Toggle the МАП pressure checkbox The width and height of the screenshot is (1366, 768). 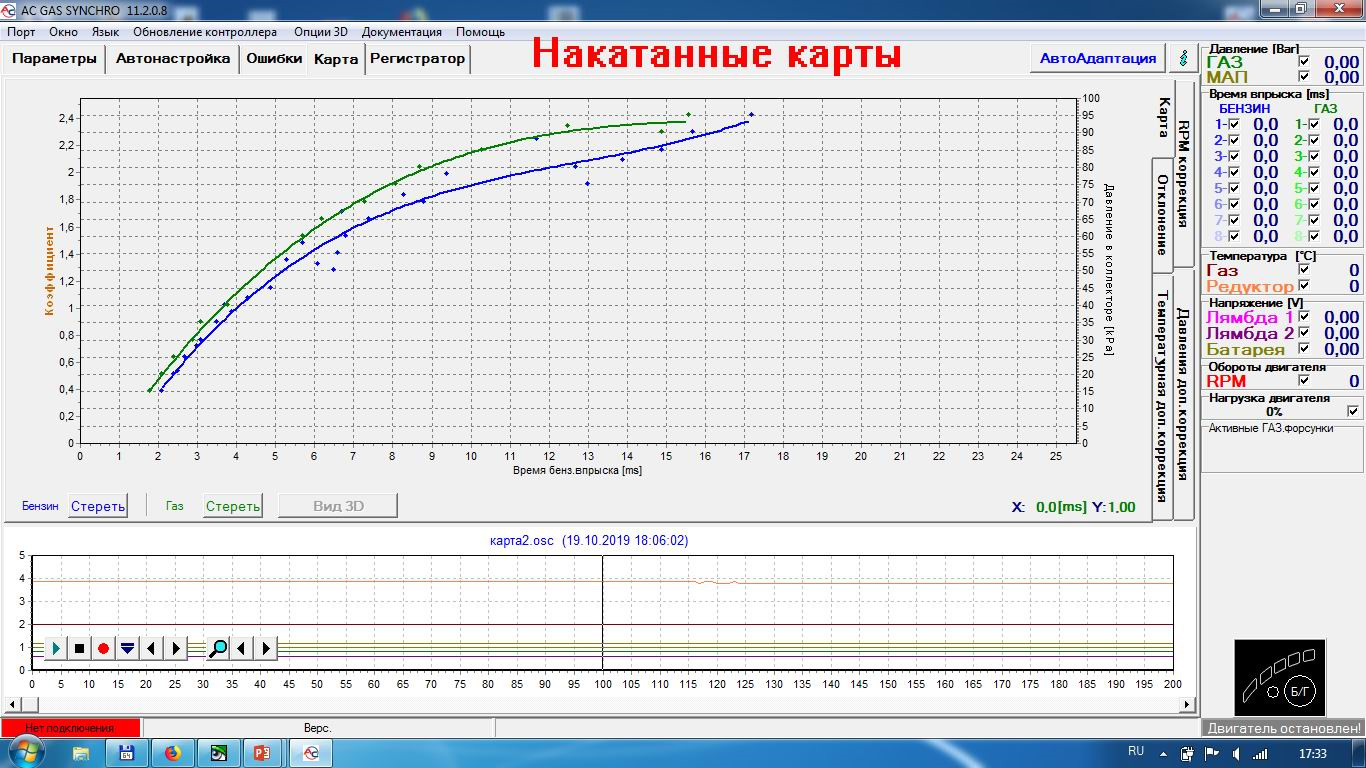click(1304, 77)
